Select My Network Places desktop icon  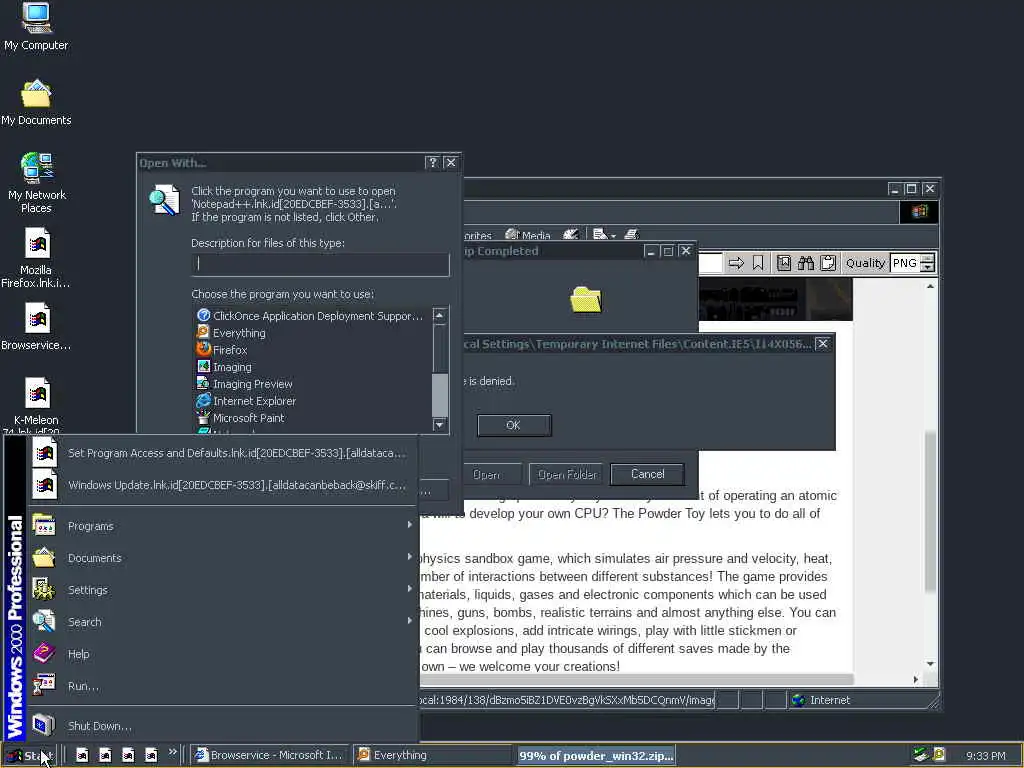pos(36,183)
